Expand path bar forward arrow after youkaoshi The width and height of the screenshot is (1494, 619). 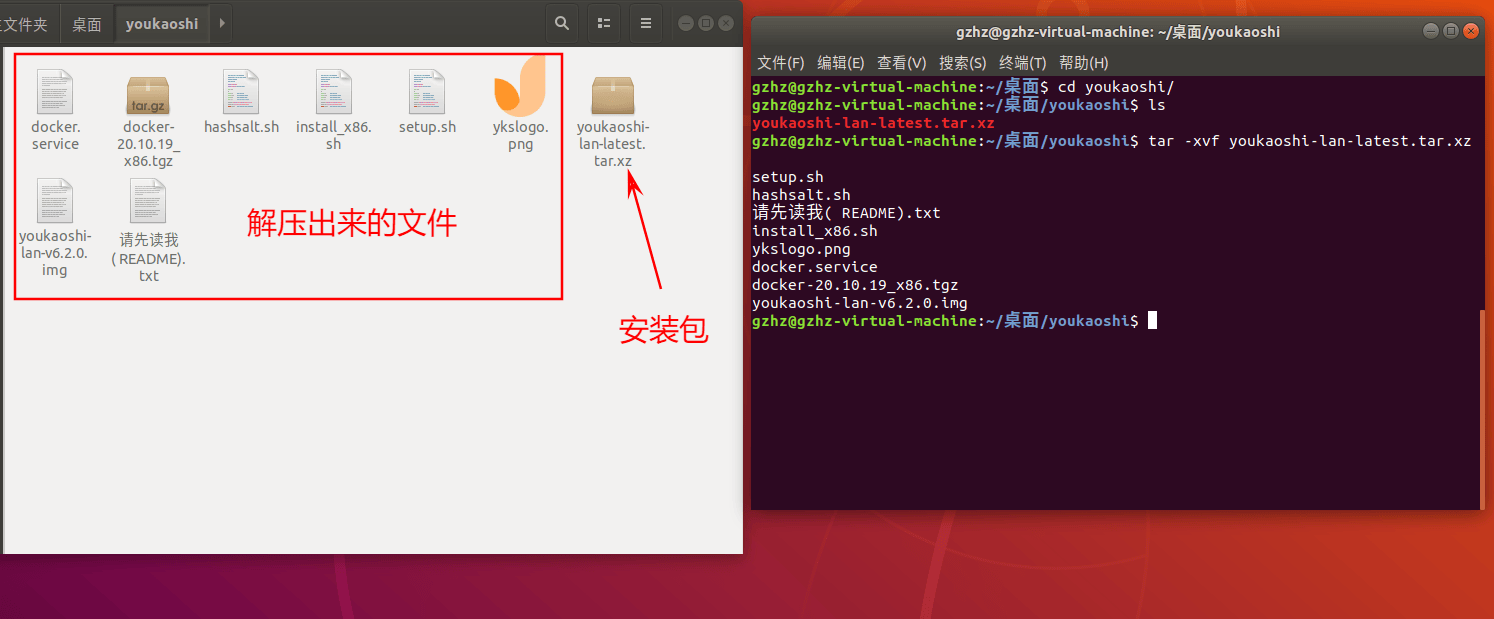point(222,23)
